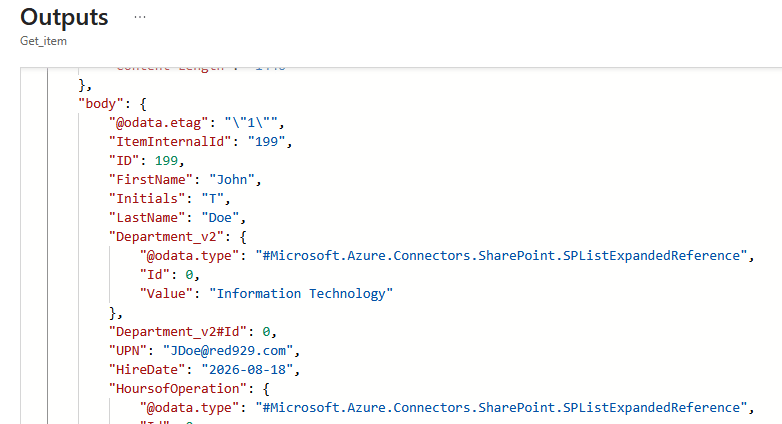Viewport: 782px width, 424px height.
Task: Click the "Initials": "T" line
Action: pyautogui.click(x=170, y=199)
